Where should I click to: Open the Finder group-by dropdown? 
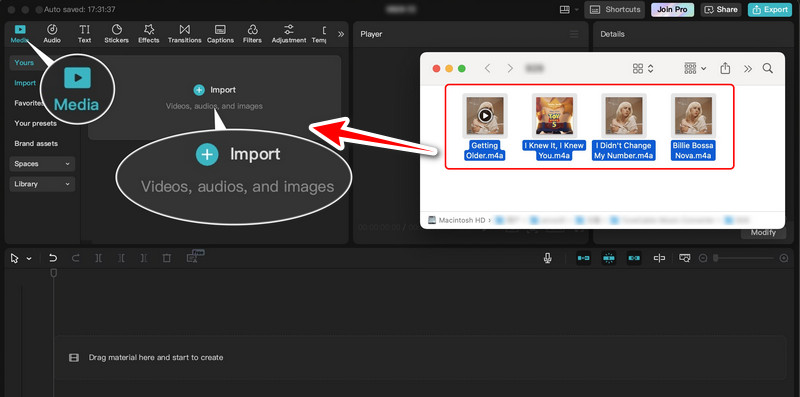[695, 68]
